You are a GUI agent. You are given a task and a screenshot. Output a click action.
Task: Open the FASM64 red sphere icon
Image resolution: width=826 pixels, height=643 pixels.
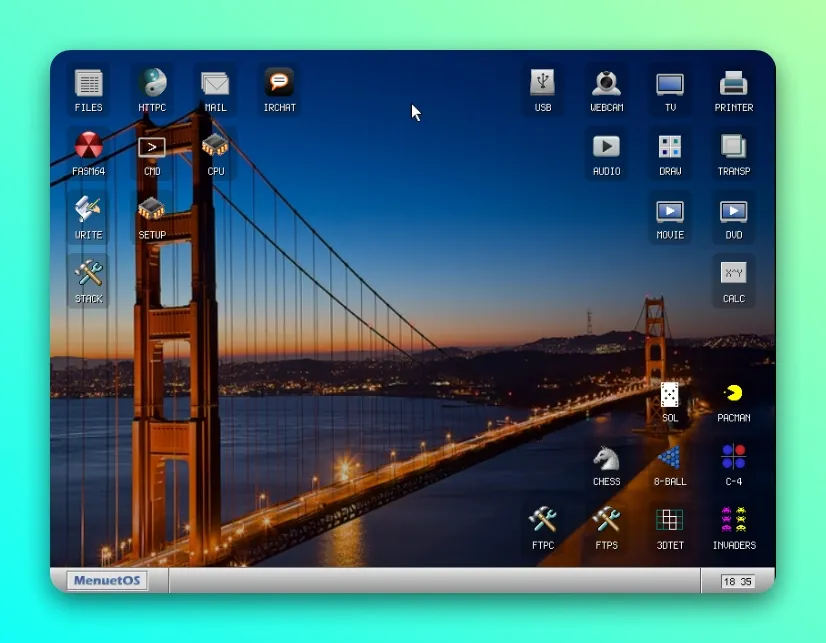88,154
